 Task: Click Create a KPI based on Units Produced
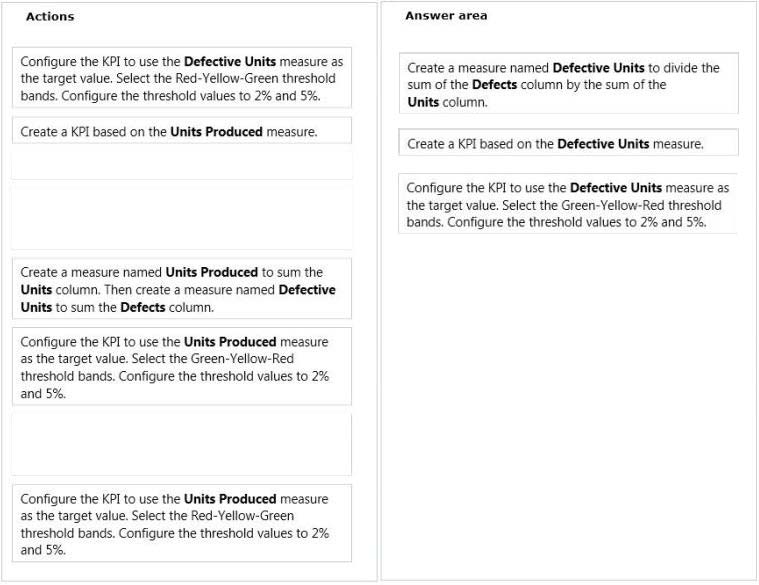coord(182,131)
